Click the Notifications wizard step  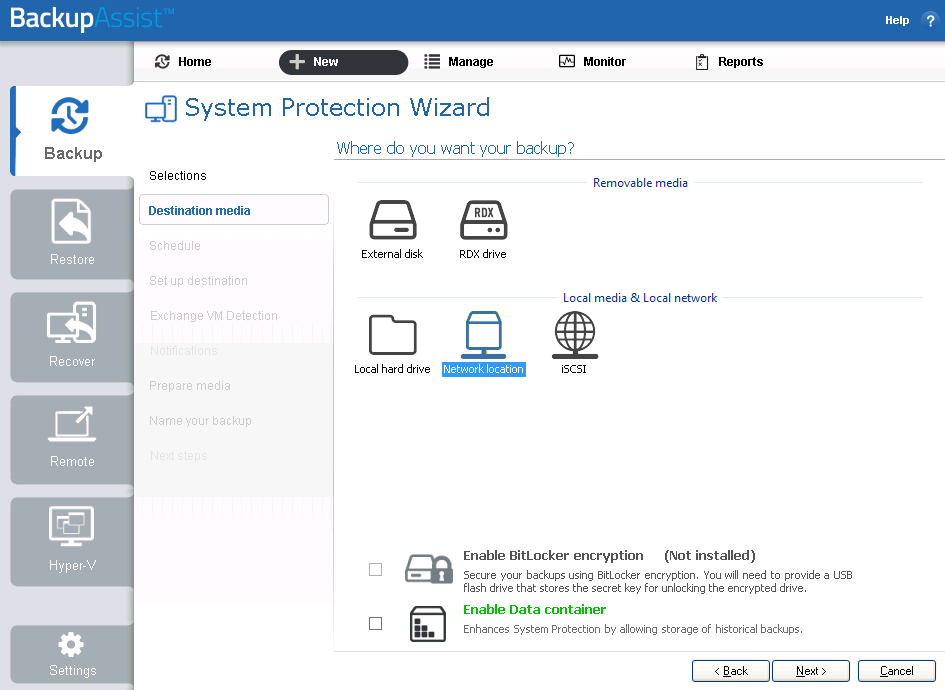tap(183, 351)
